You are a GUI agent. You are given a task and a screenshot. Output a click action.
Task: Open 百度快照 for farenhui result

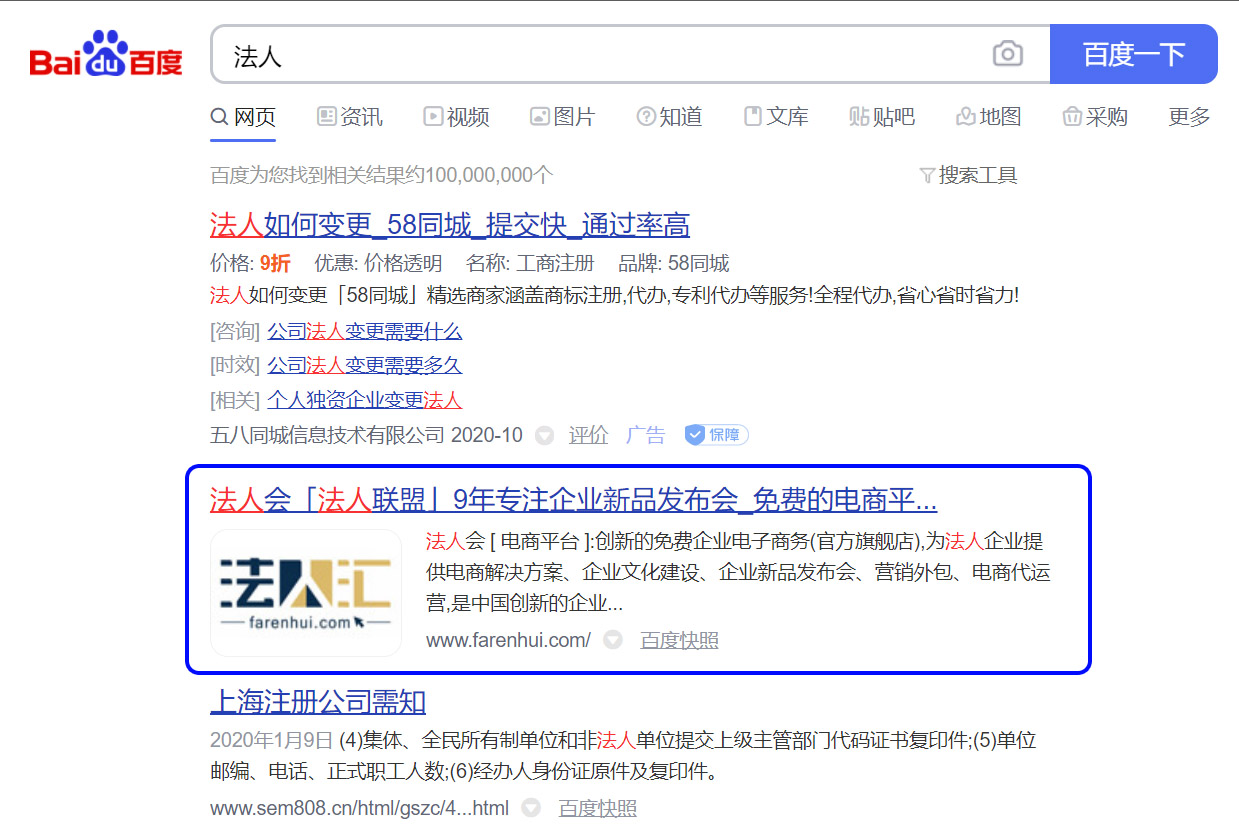tap(679, 640)
